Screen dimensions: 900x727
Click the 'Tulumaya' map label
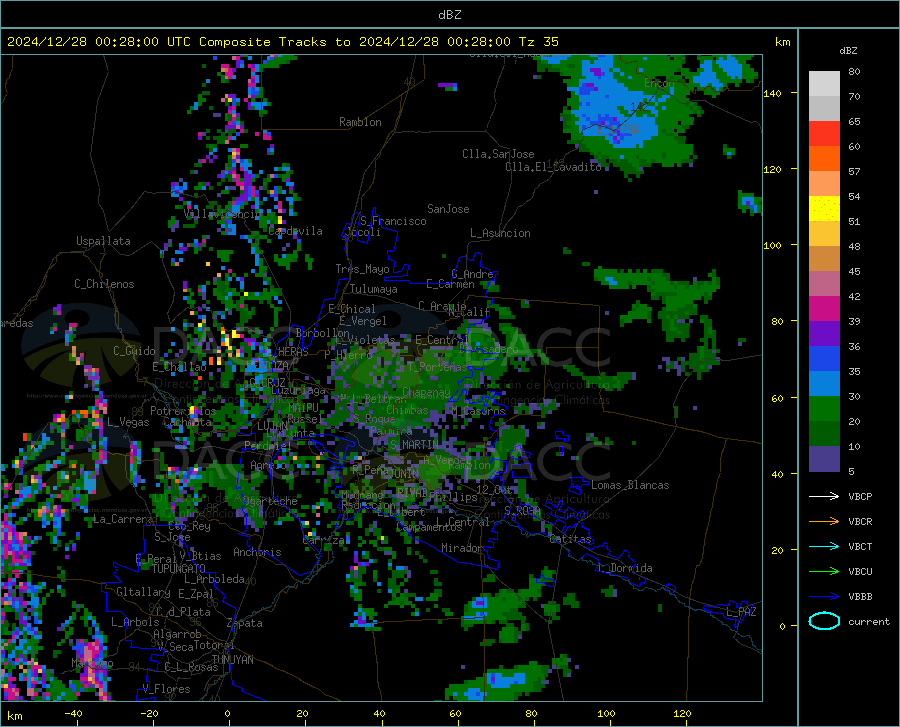click(x=373, y=289)
